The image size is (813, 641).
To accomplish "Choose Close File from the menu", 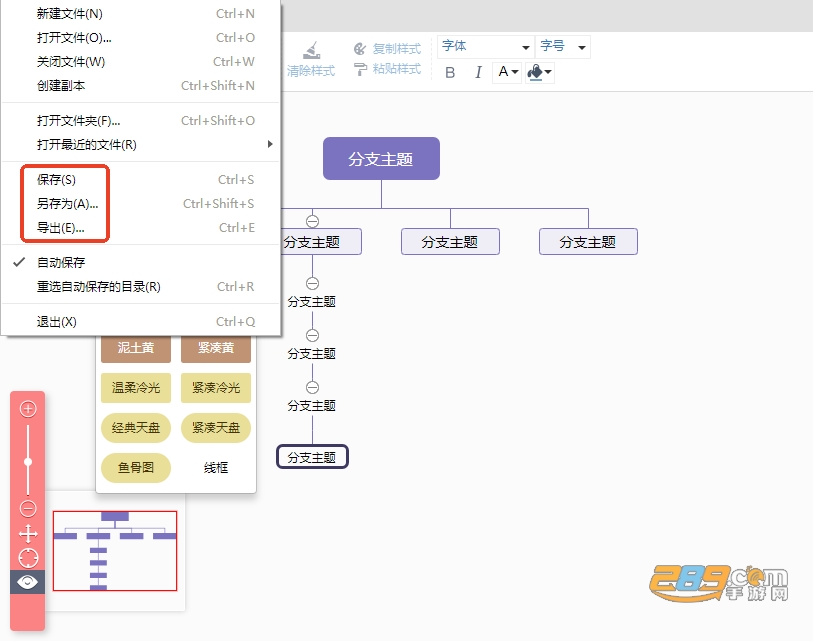I will (141, 61).
